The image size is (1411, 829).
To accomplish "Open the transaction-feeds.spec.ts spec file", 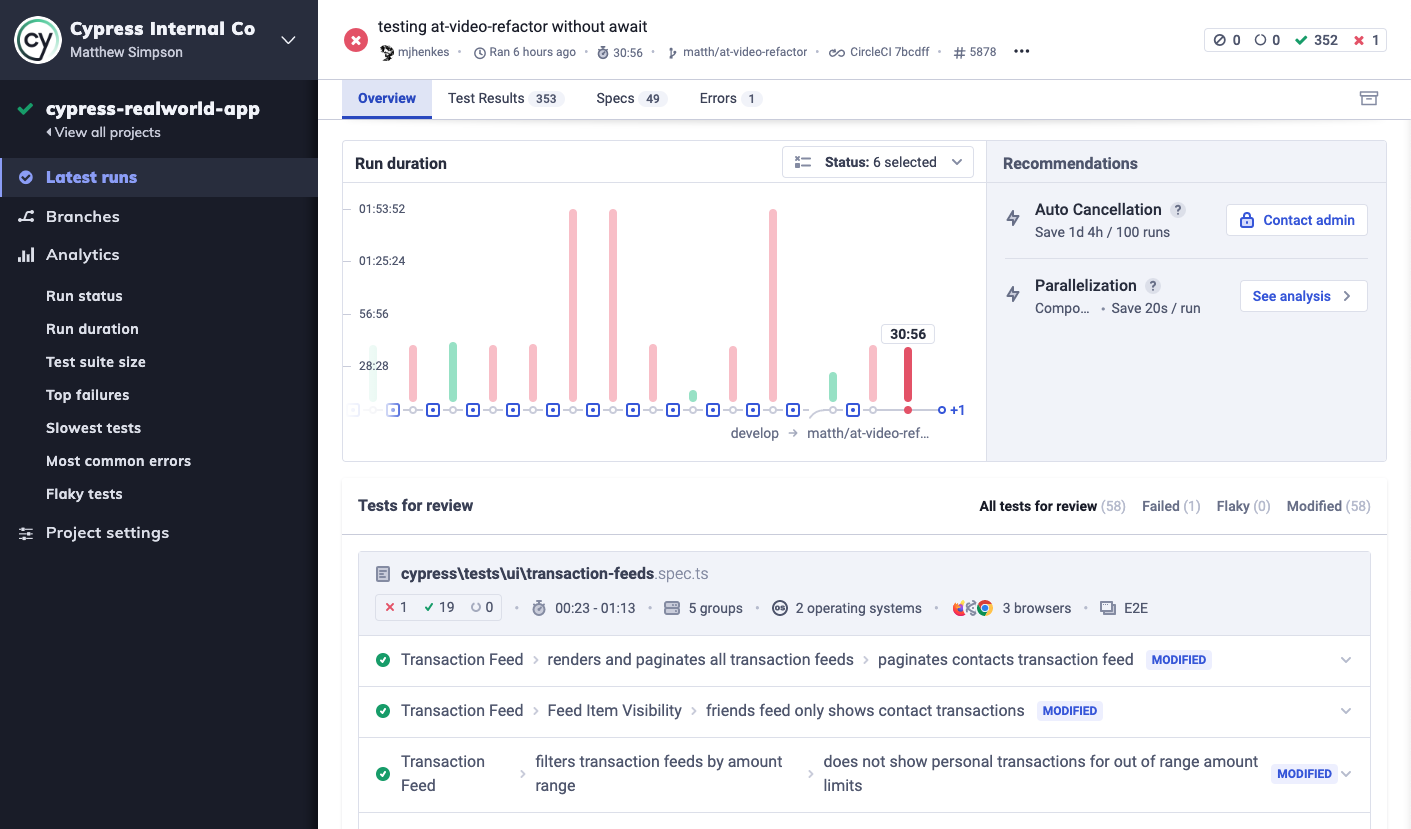I will pyautogui.click(x=554, y=574).
